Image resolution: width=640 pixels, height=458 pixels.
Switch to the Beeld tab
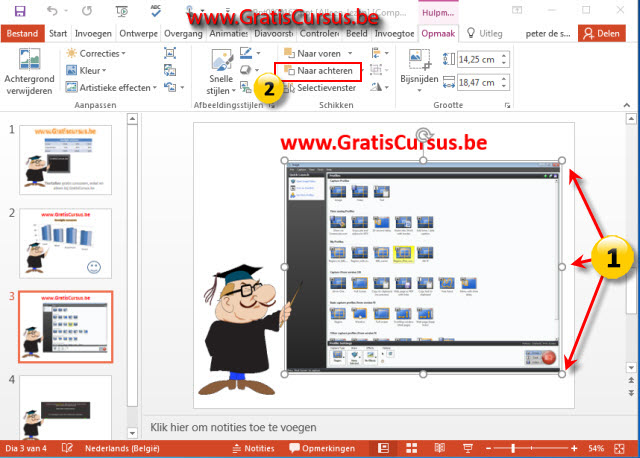pos(357,33)
